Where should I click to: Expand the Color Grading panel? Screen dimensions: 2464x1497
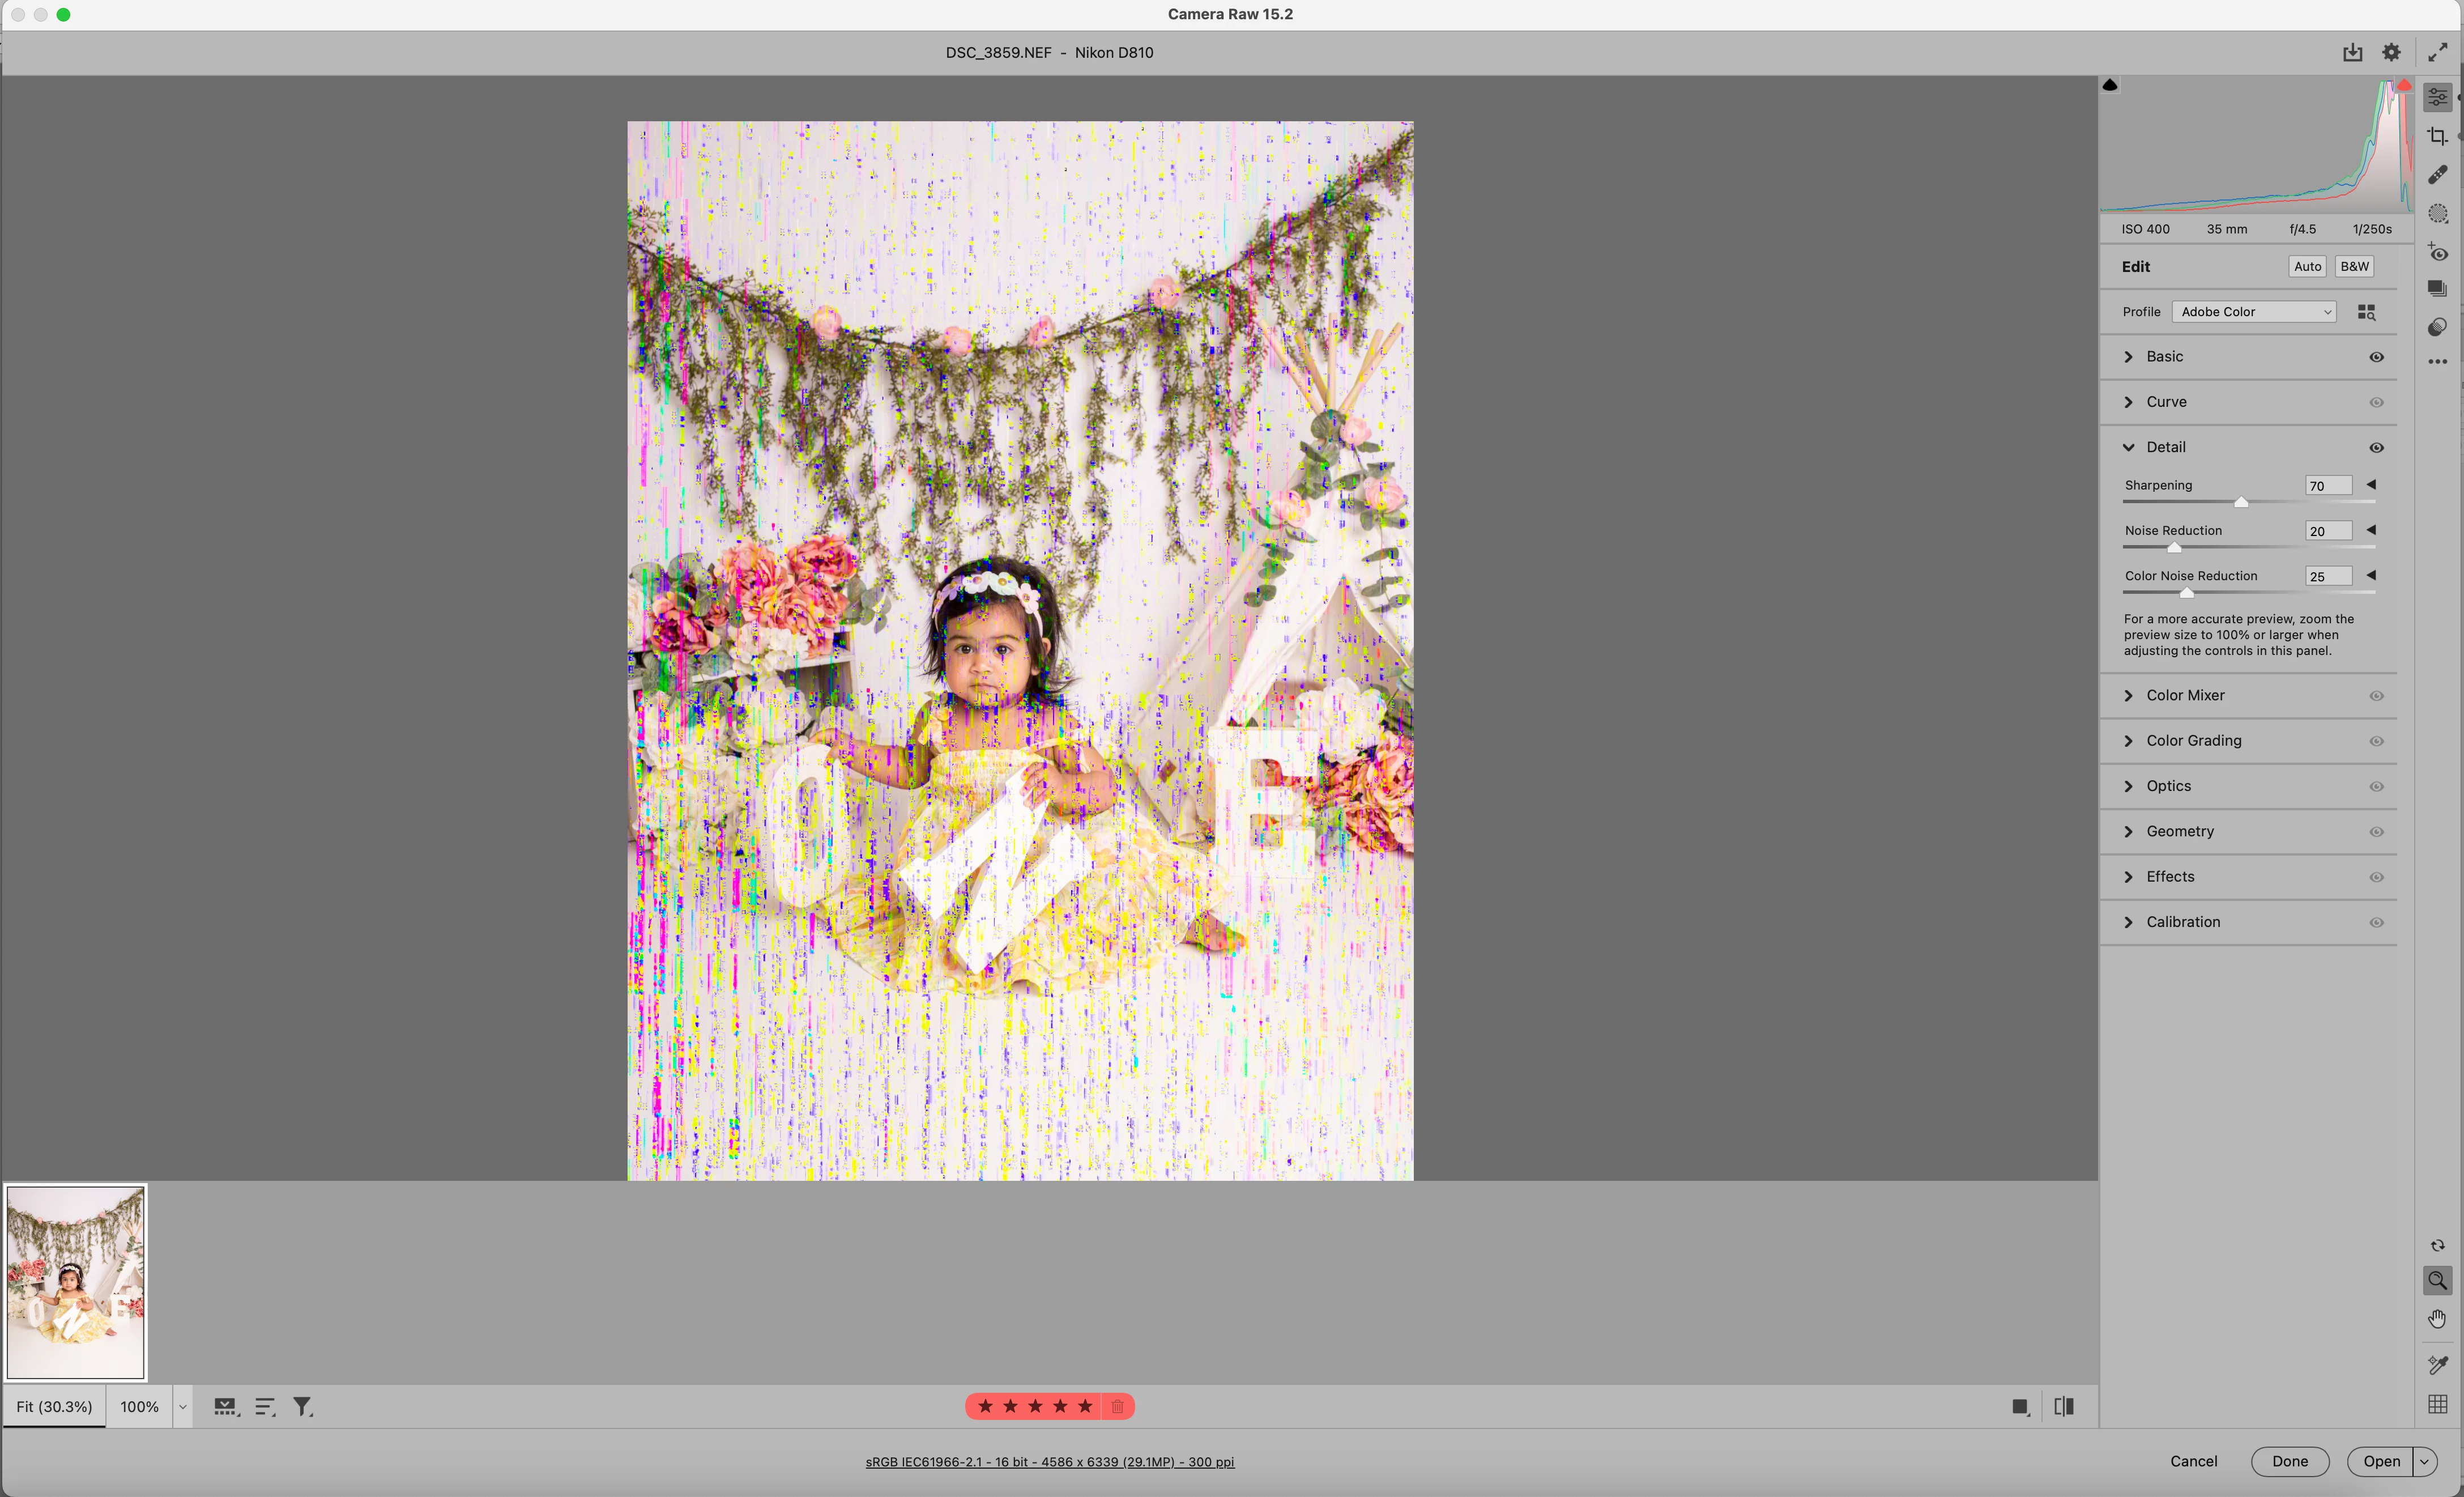(x=2193, y=741)
